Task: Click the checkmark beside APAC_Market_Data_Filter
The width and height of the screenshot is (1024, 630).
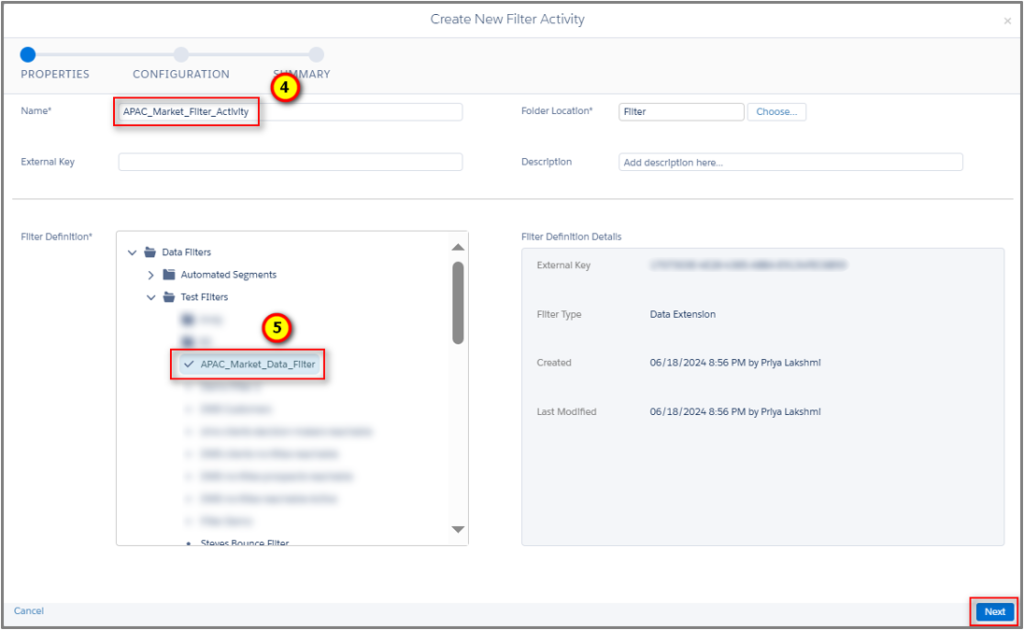Action: (189, 364)
